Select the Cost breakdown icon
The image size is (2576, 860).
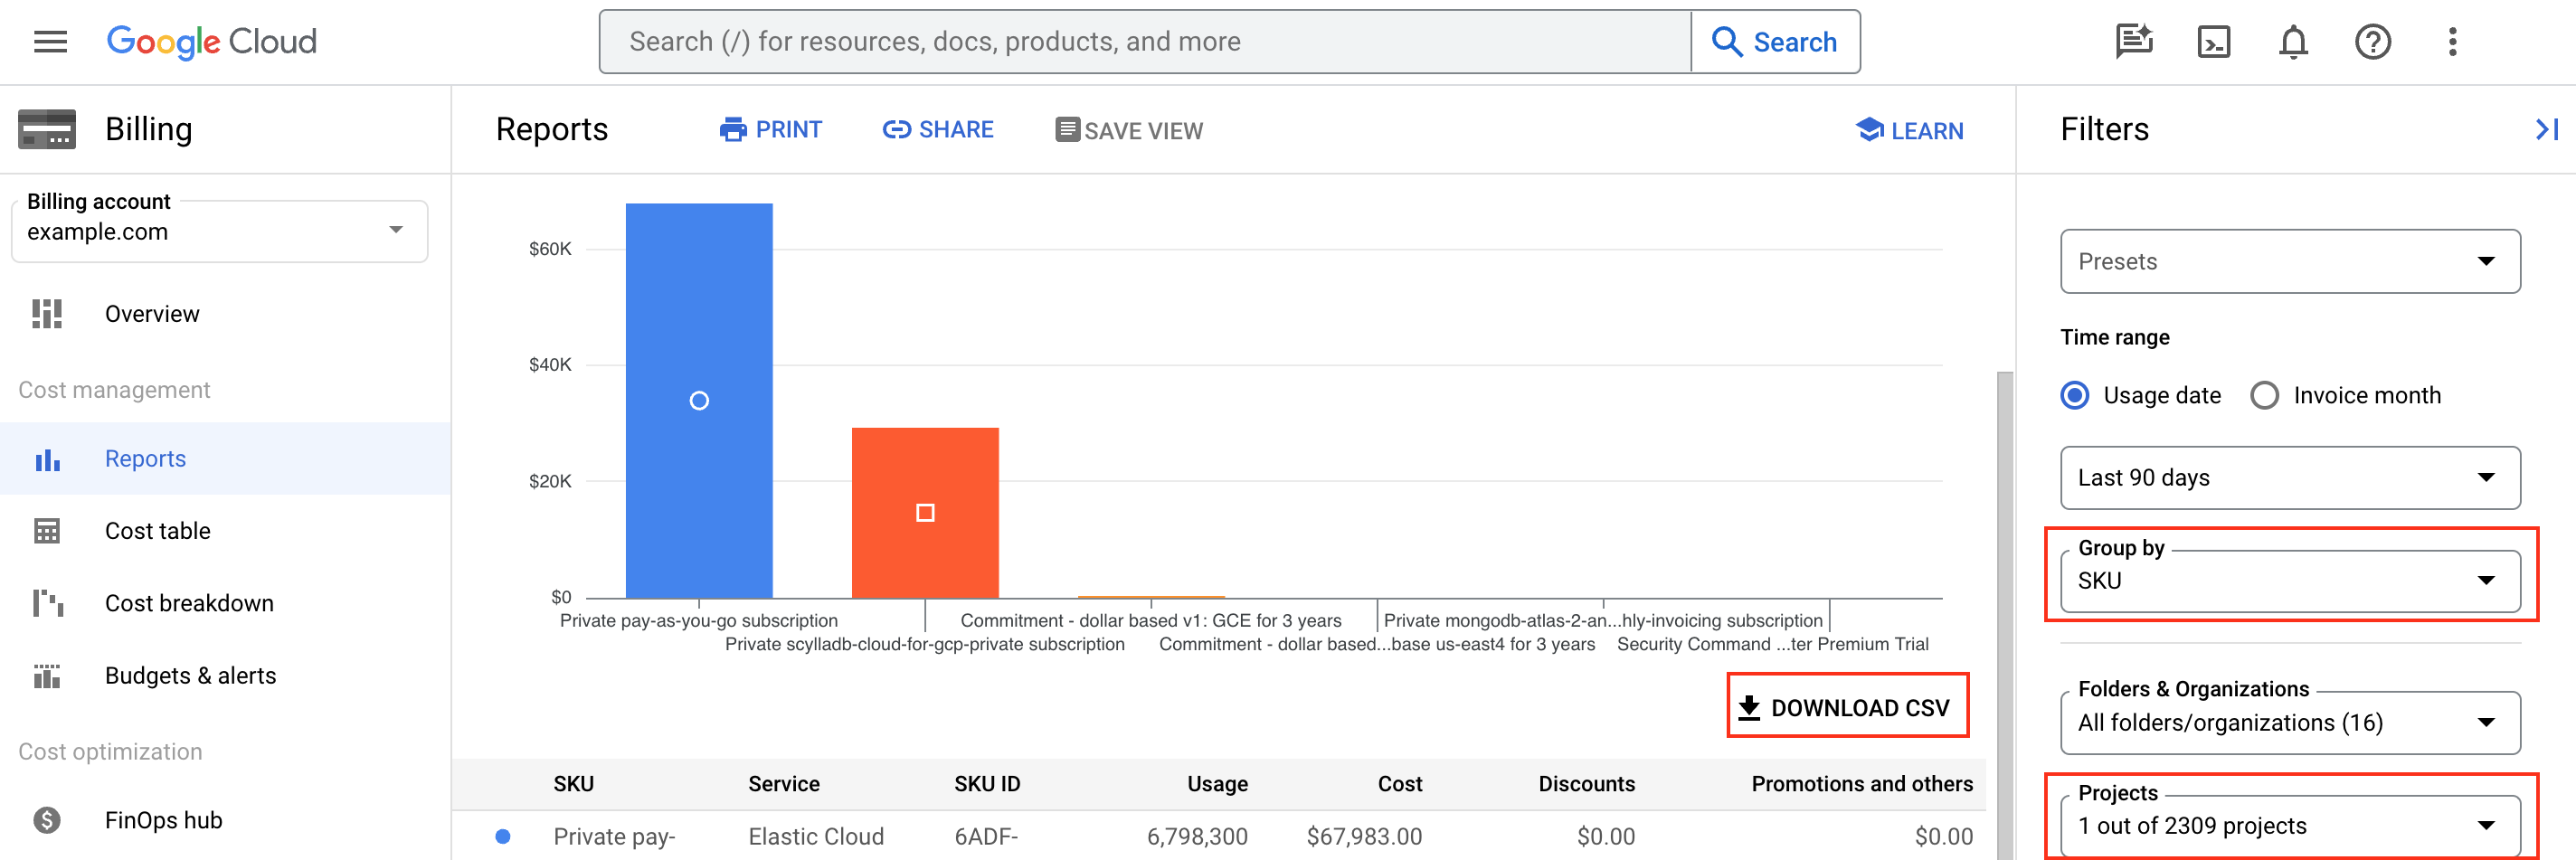click(x=46, y=602)
